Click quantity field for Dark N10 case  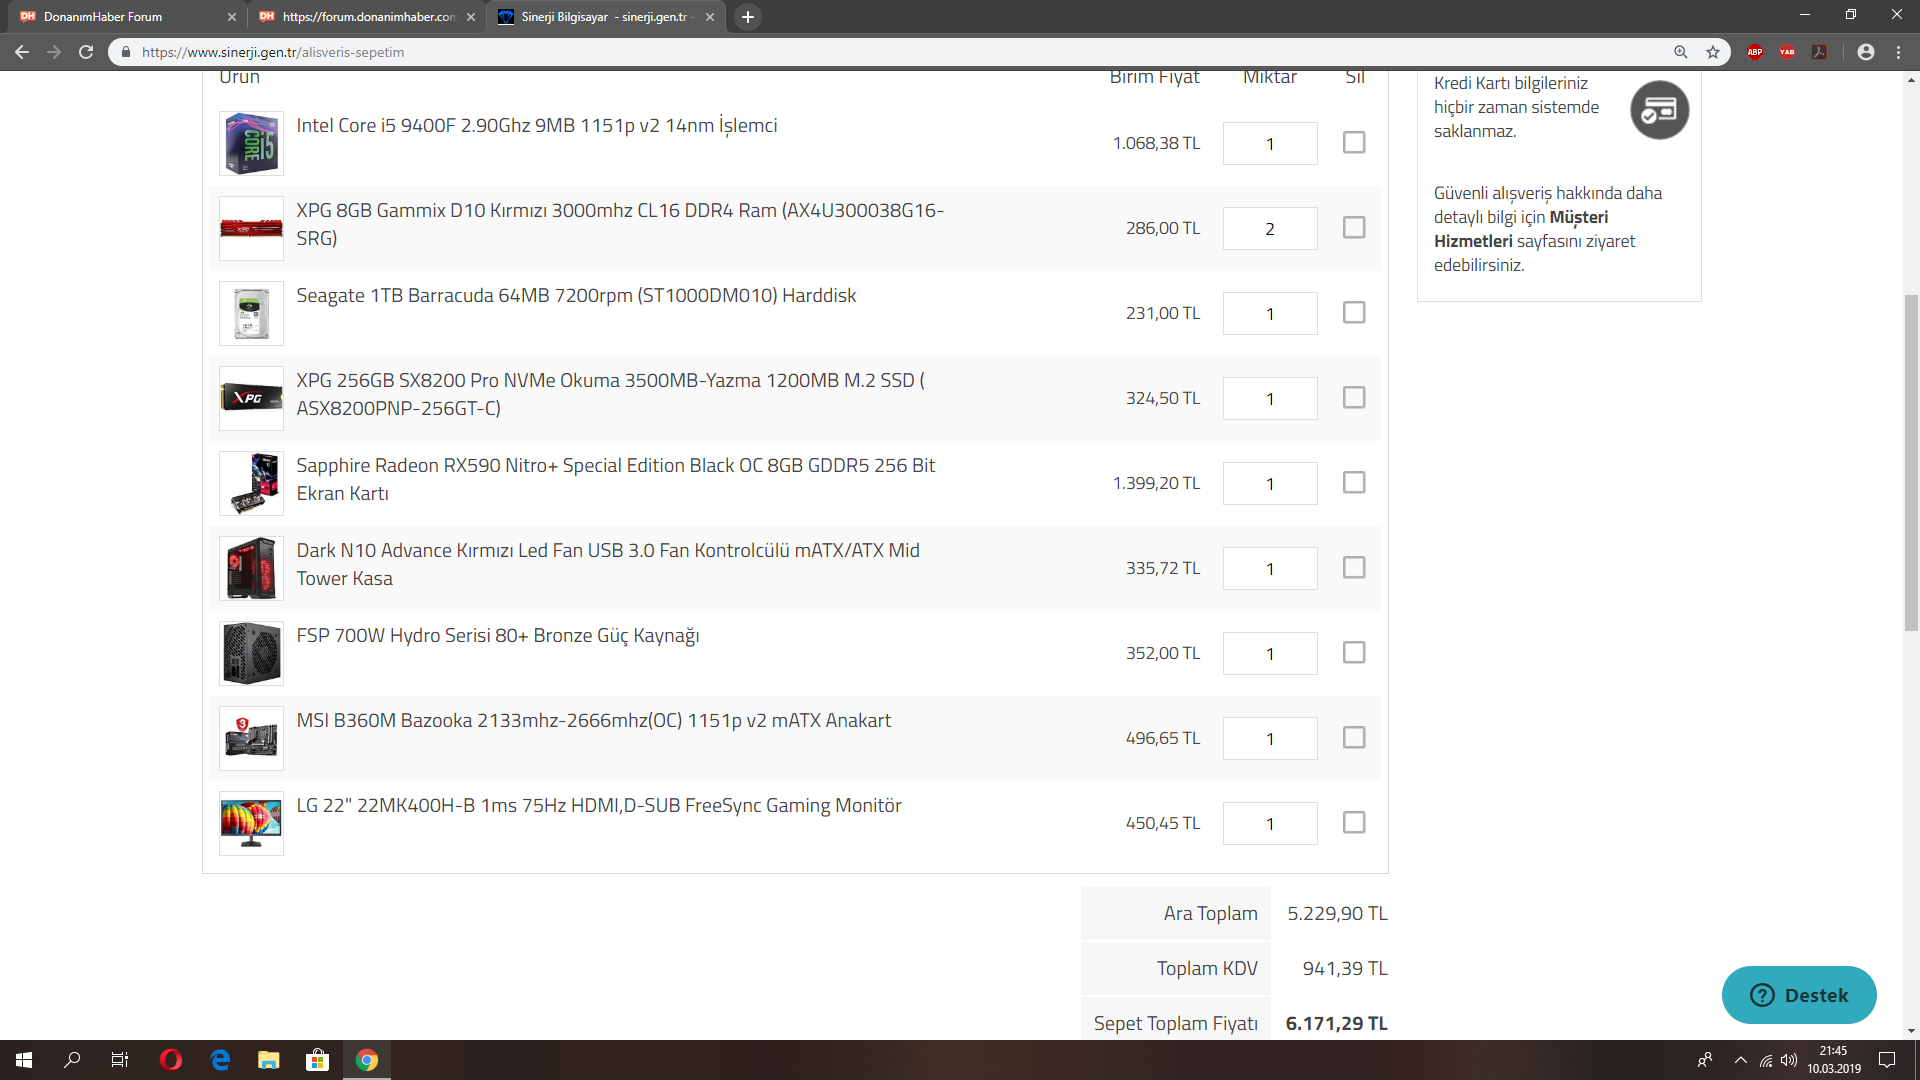click(1270, 568)
